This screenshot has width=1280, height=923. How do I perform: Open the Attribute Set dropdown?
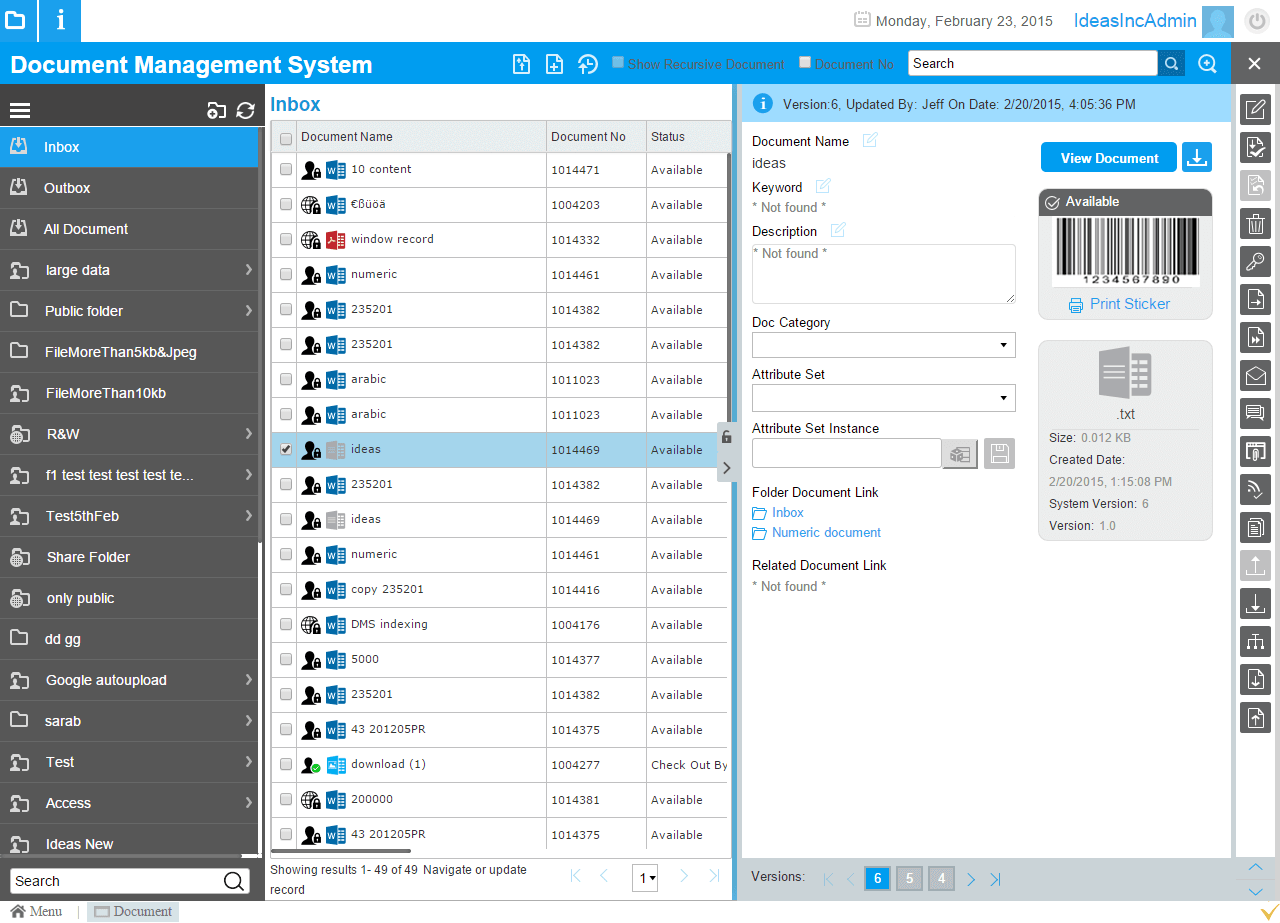click(x=883, y=398)
